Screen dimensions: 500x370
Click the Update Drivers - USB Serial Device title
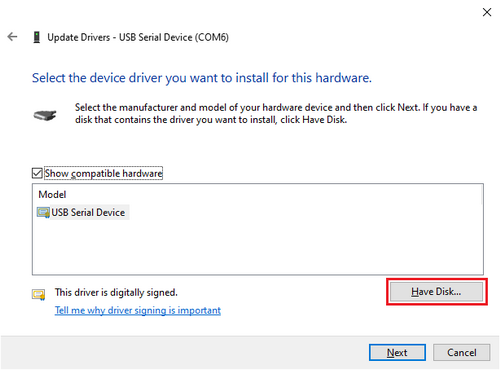pyautogui.click(x=138, y=37)
